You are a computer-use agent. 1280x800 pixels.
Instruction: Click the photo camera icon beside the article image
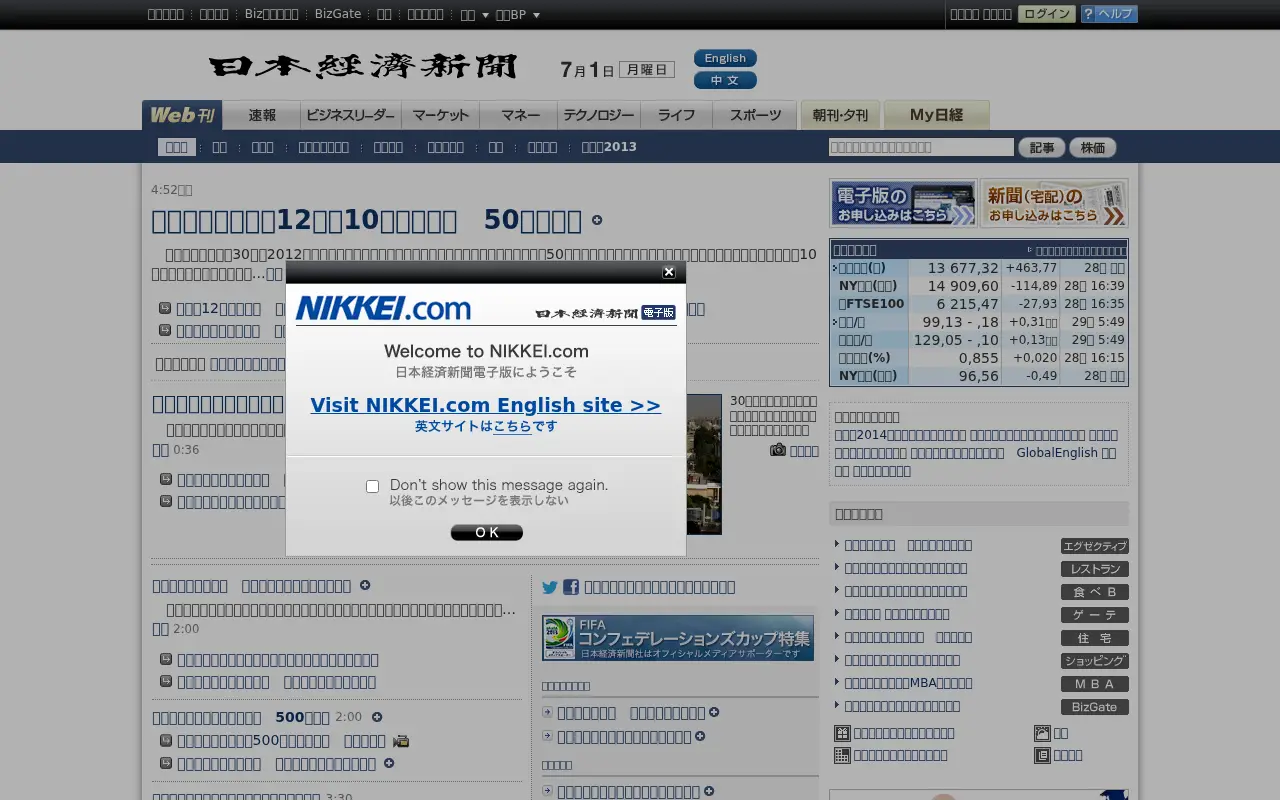[778, 450]
